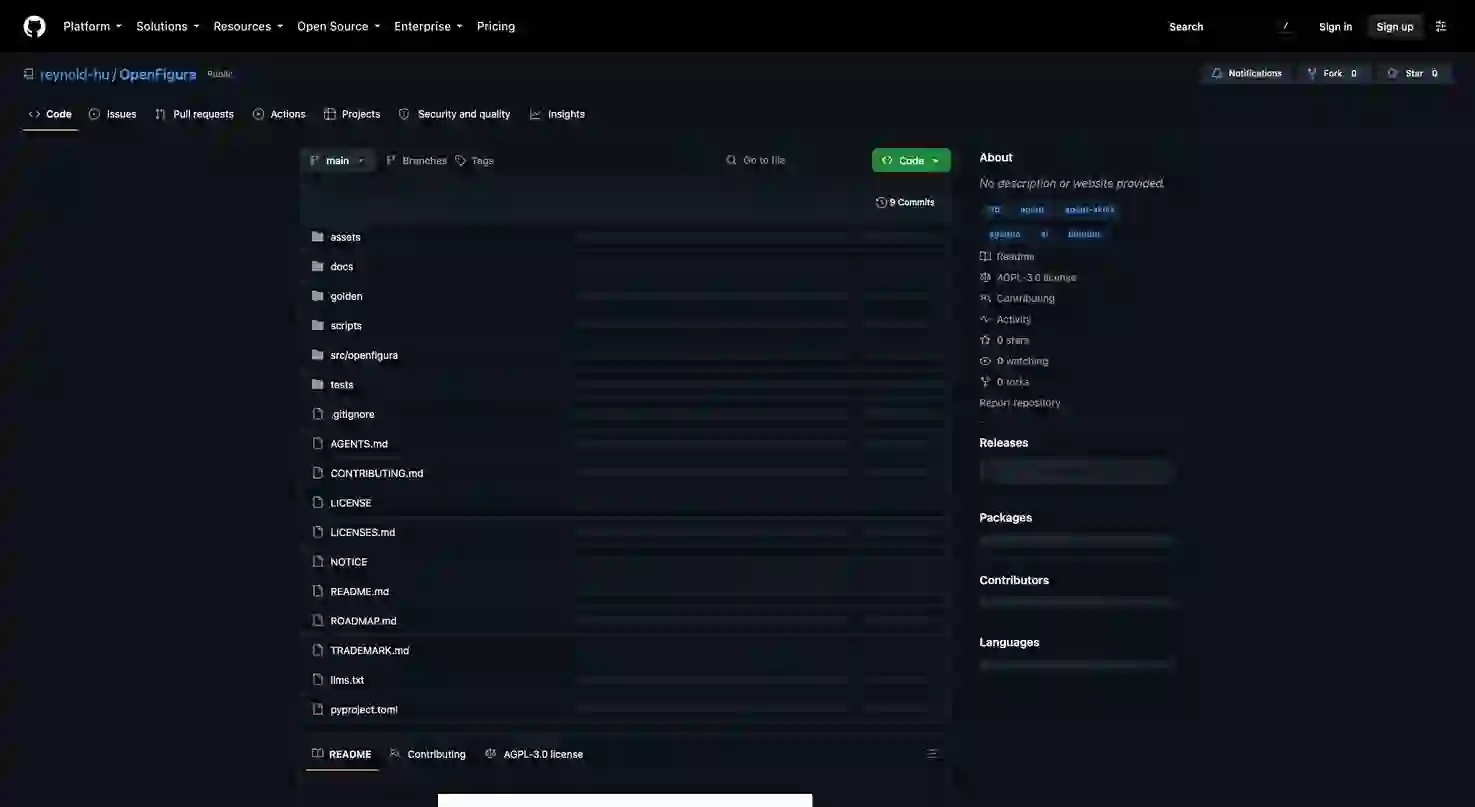The image size is (1475, 807).
Task: Click the watching eye icon
Action: pos(985,361)
